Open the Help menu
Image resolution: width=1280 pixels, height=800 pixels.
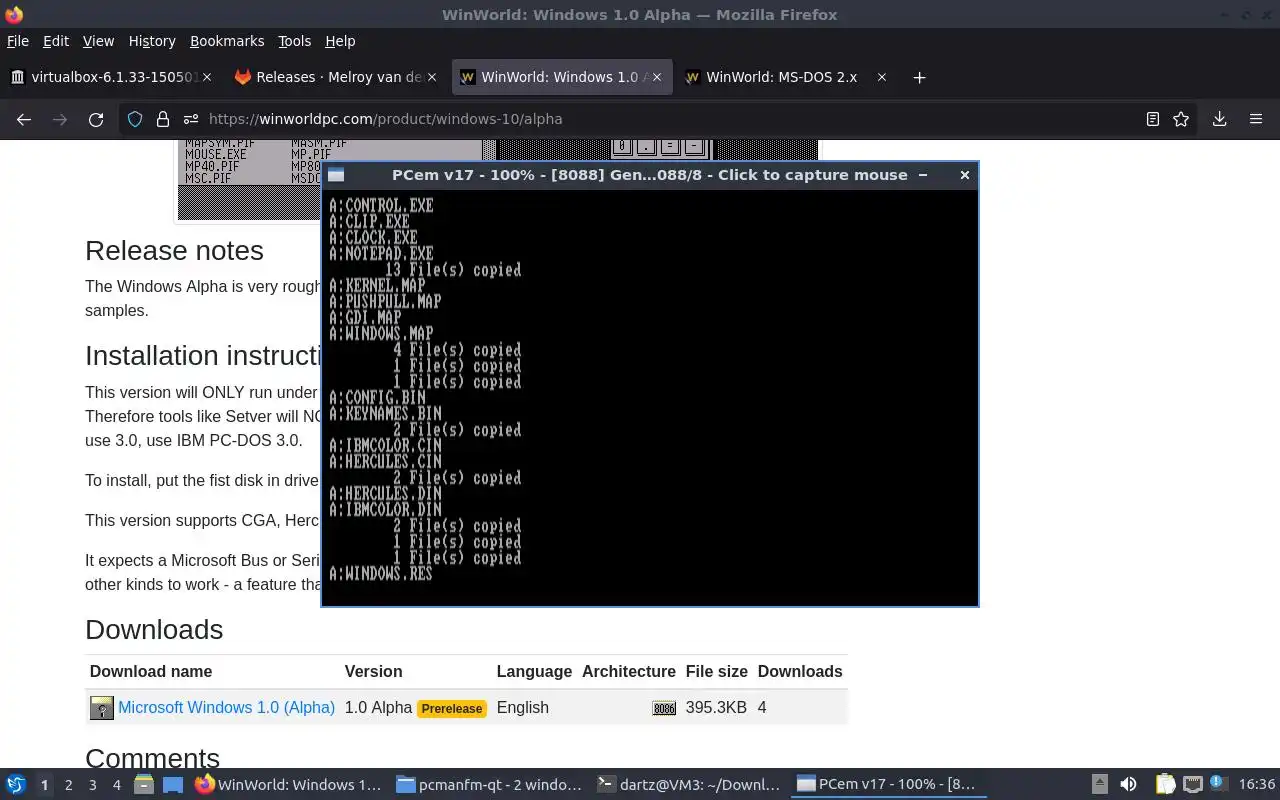tap(340, 41)
